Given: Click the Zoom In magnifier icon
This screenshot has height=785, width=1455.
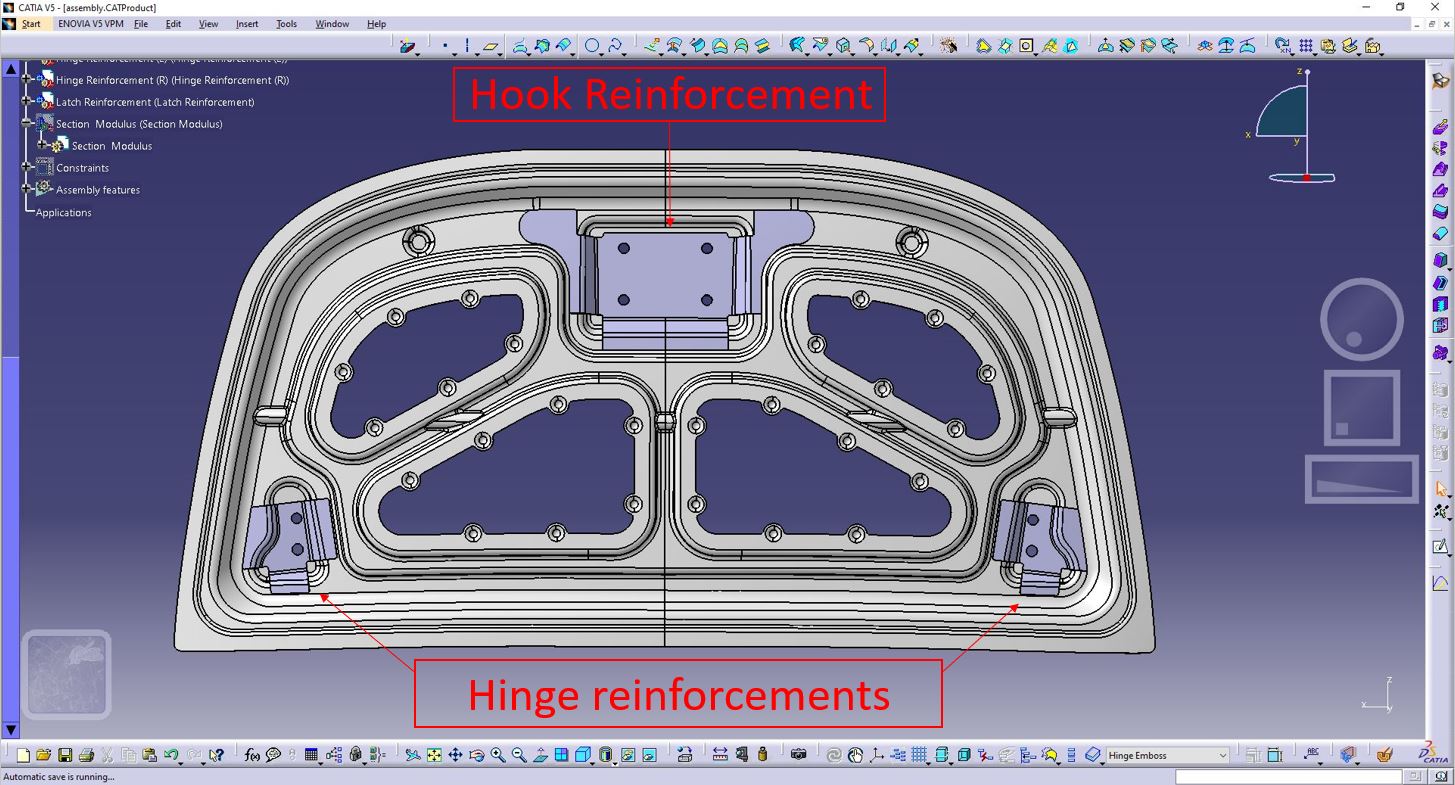Looking at the screenshot, I should (x=496, y=755).
